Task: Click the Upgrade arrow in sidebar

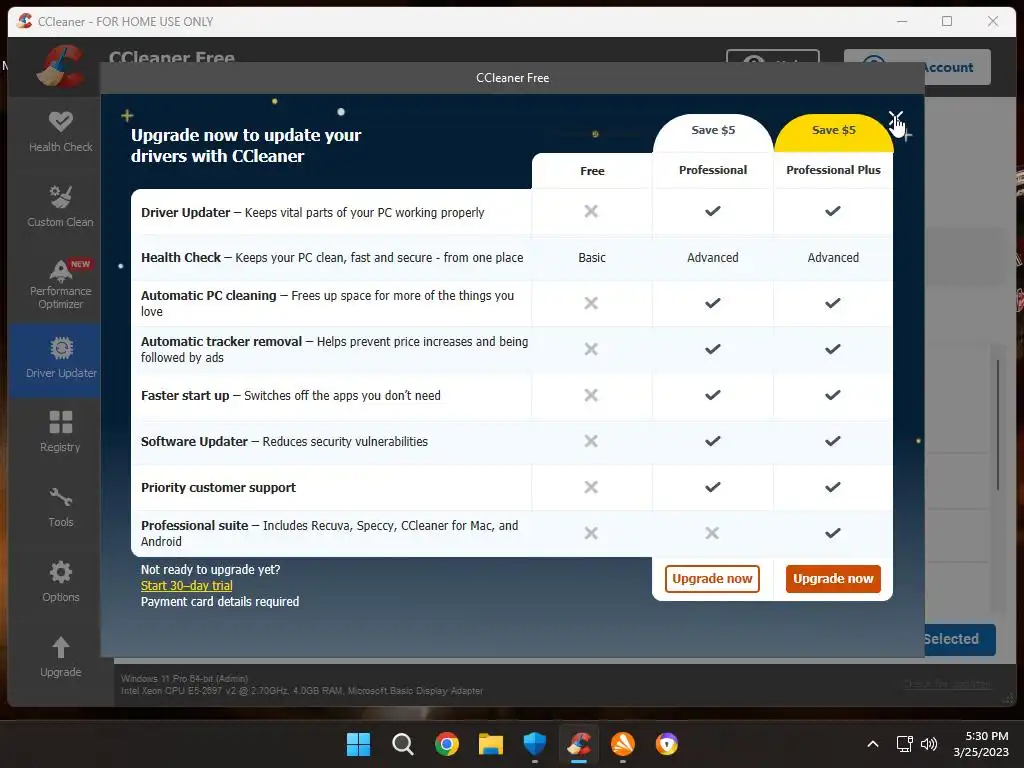Action: [61, 657]
